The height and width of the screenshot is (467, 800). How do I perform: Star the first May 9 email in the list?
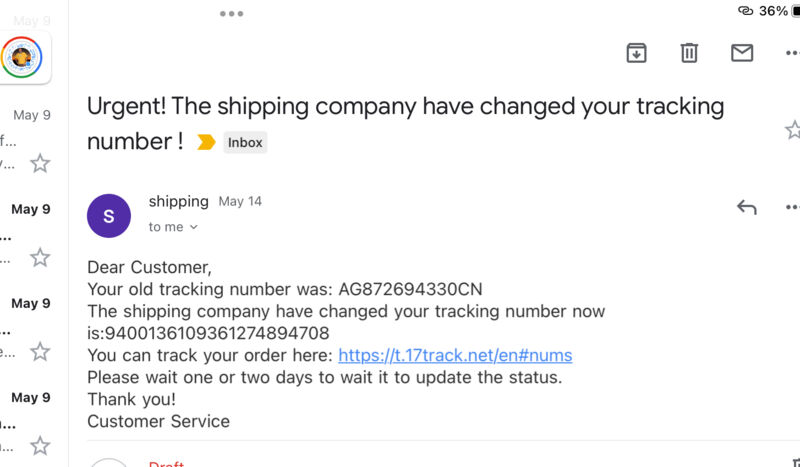[40, 164]
